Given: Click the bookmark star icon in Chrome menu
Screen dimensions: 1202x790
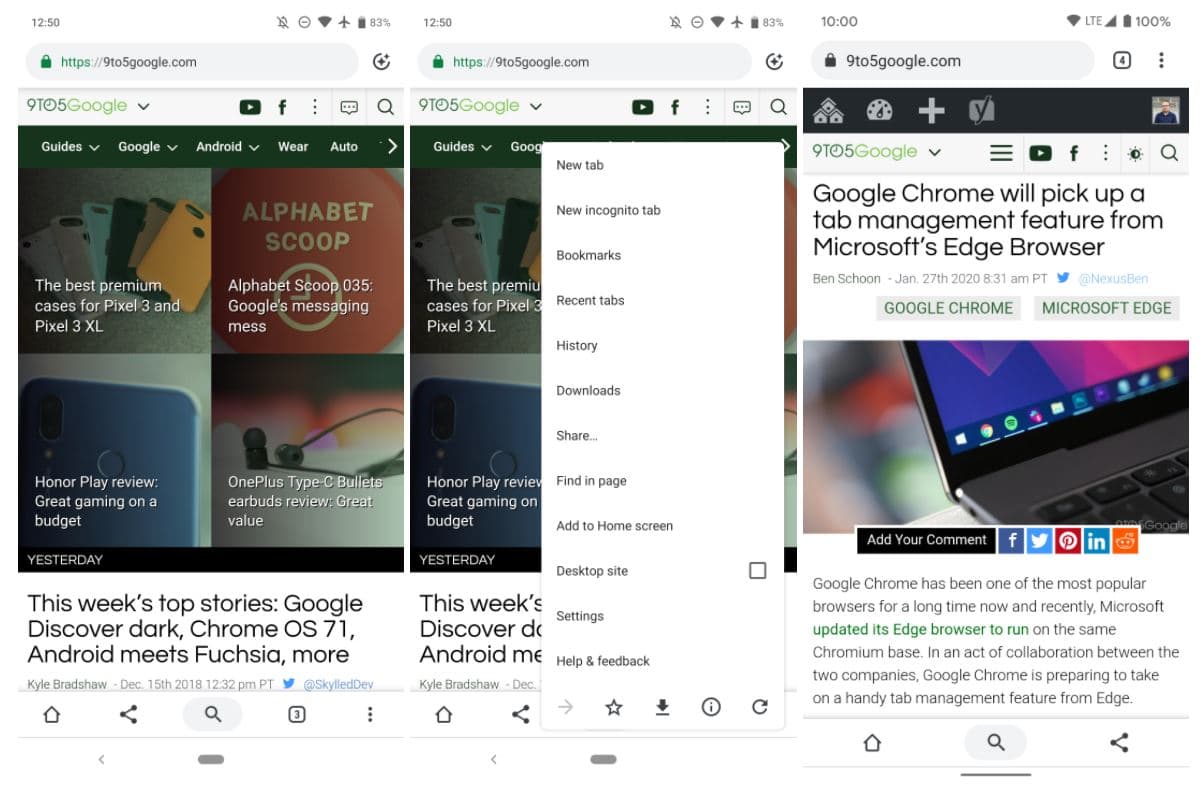Looking at the screenshot, I should [614, 708].
